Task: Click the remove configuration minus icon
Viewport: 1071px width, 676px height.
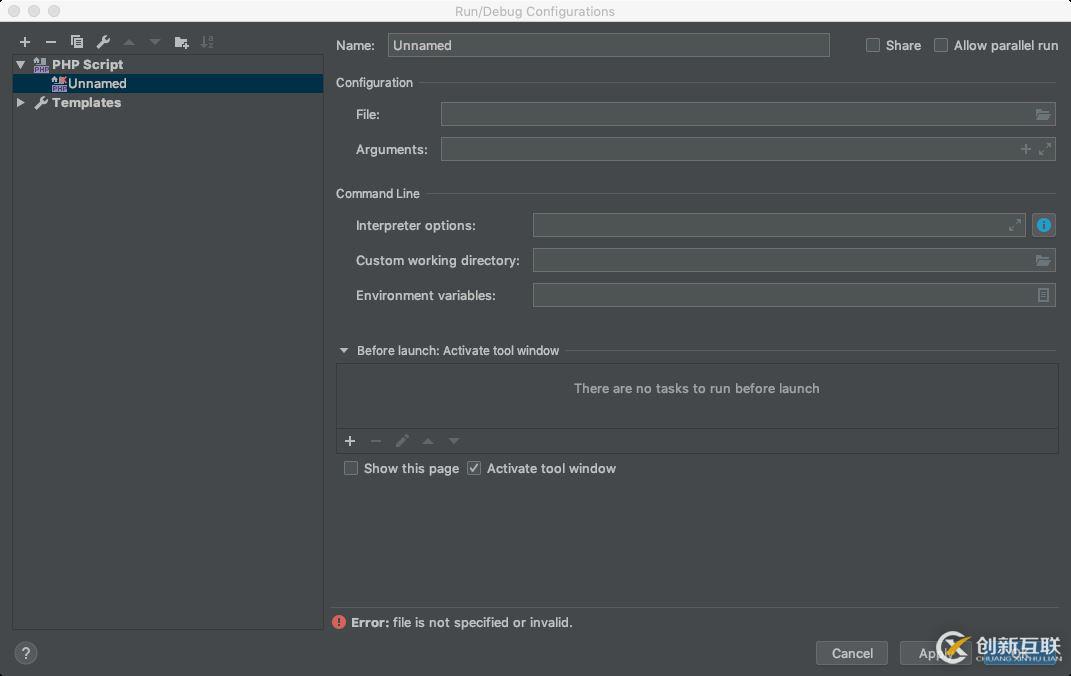Action: coord(51,42)
